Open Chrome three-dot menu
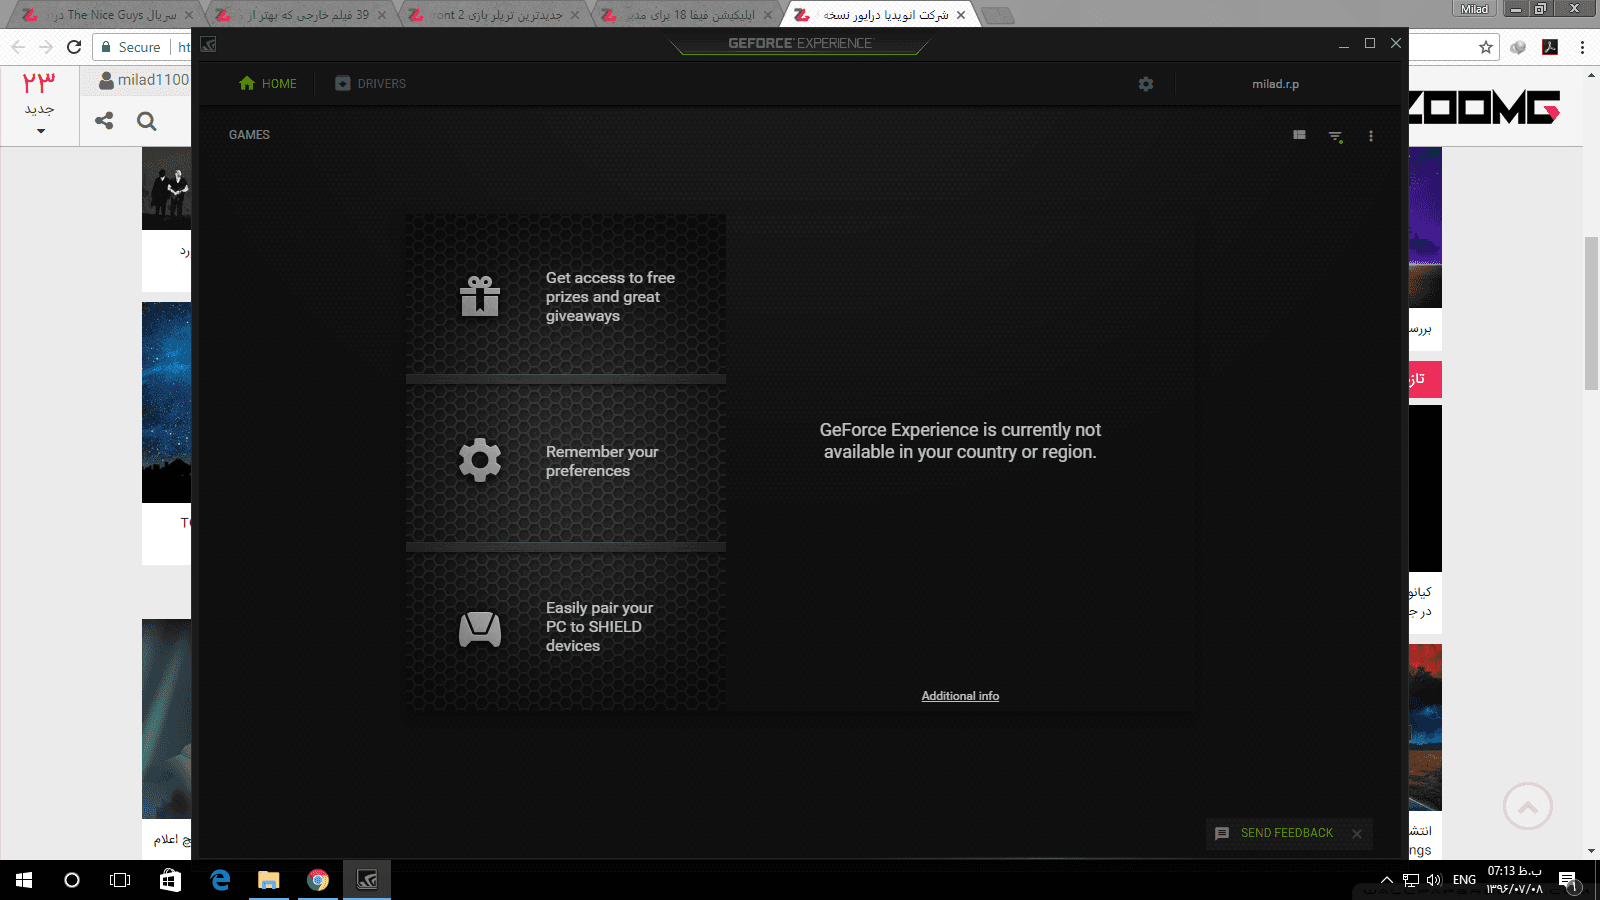This screenshot has width=1600, height=900. (1582, 47)
